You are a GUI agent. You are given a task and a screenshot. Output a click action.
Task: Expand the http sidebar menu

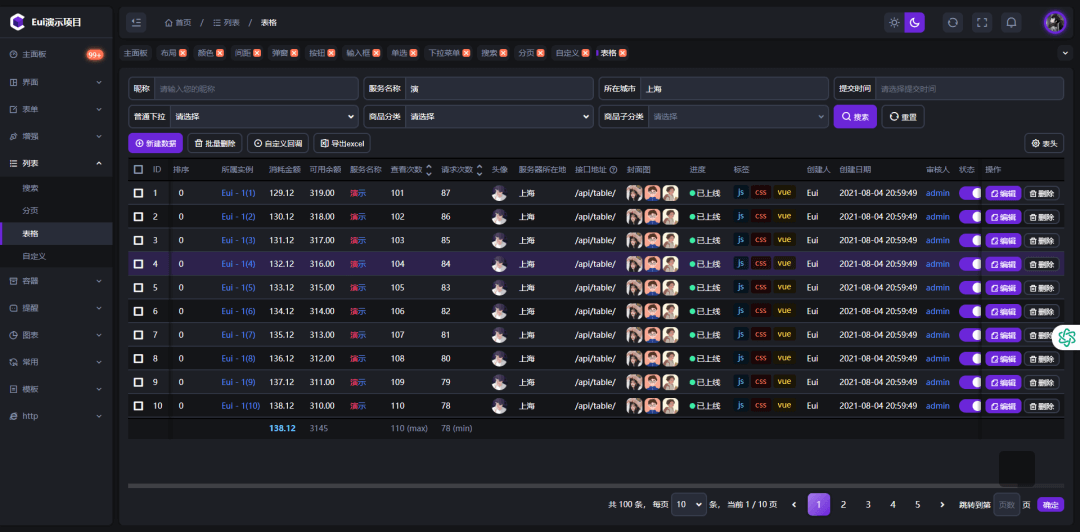[56, 416]
